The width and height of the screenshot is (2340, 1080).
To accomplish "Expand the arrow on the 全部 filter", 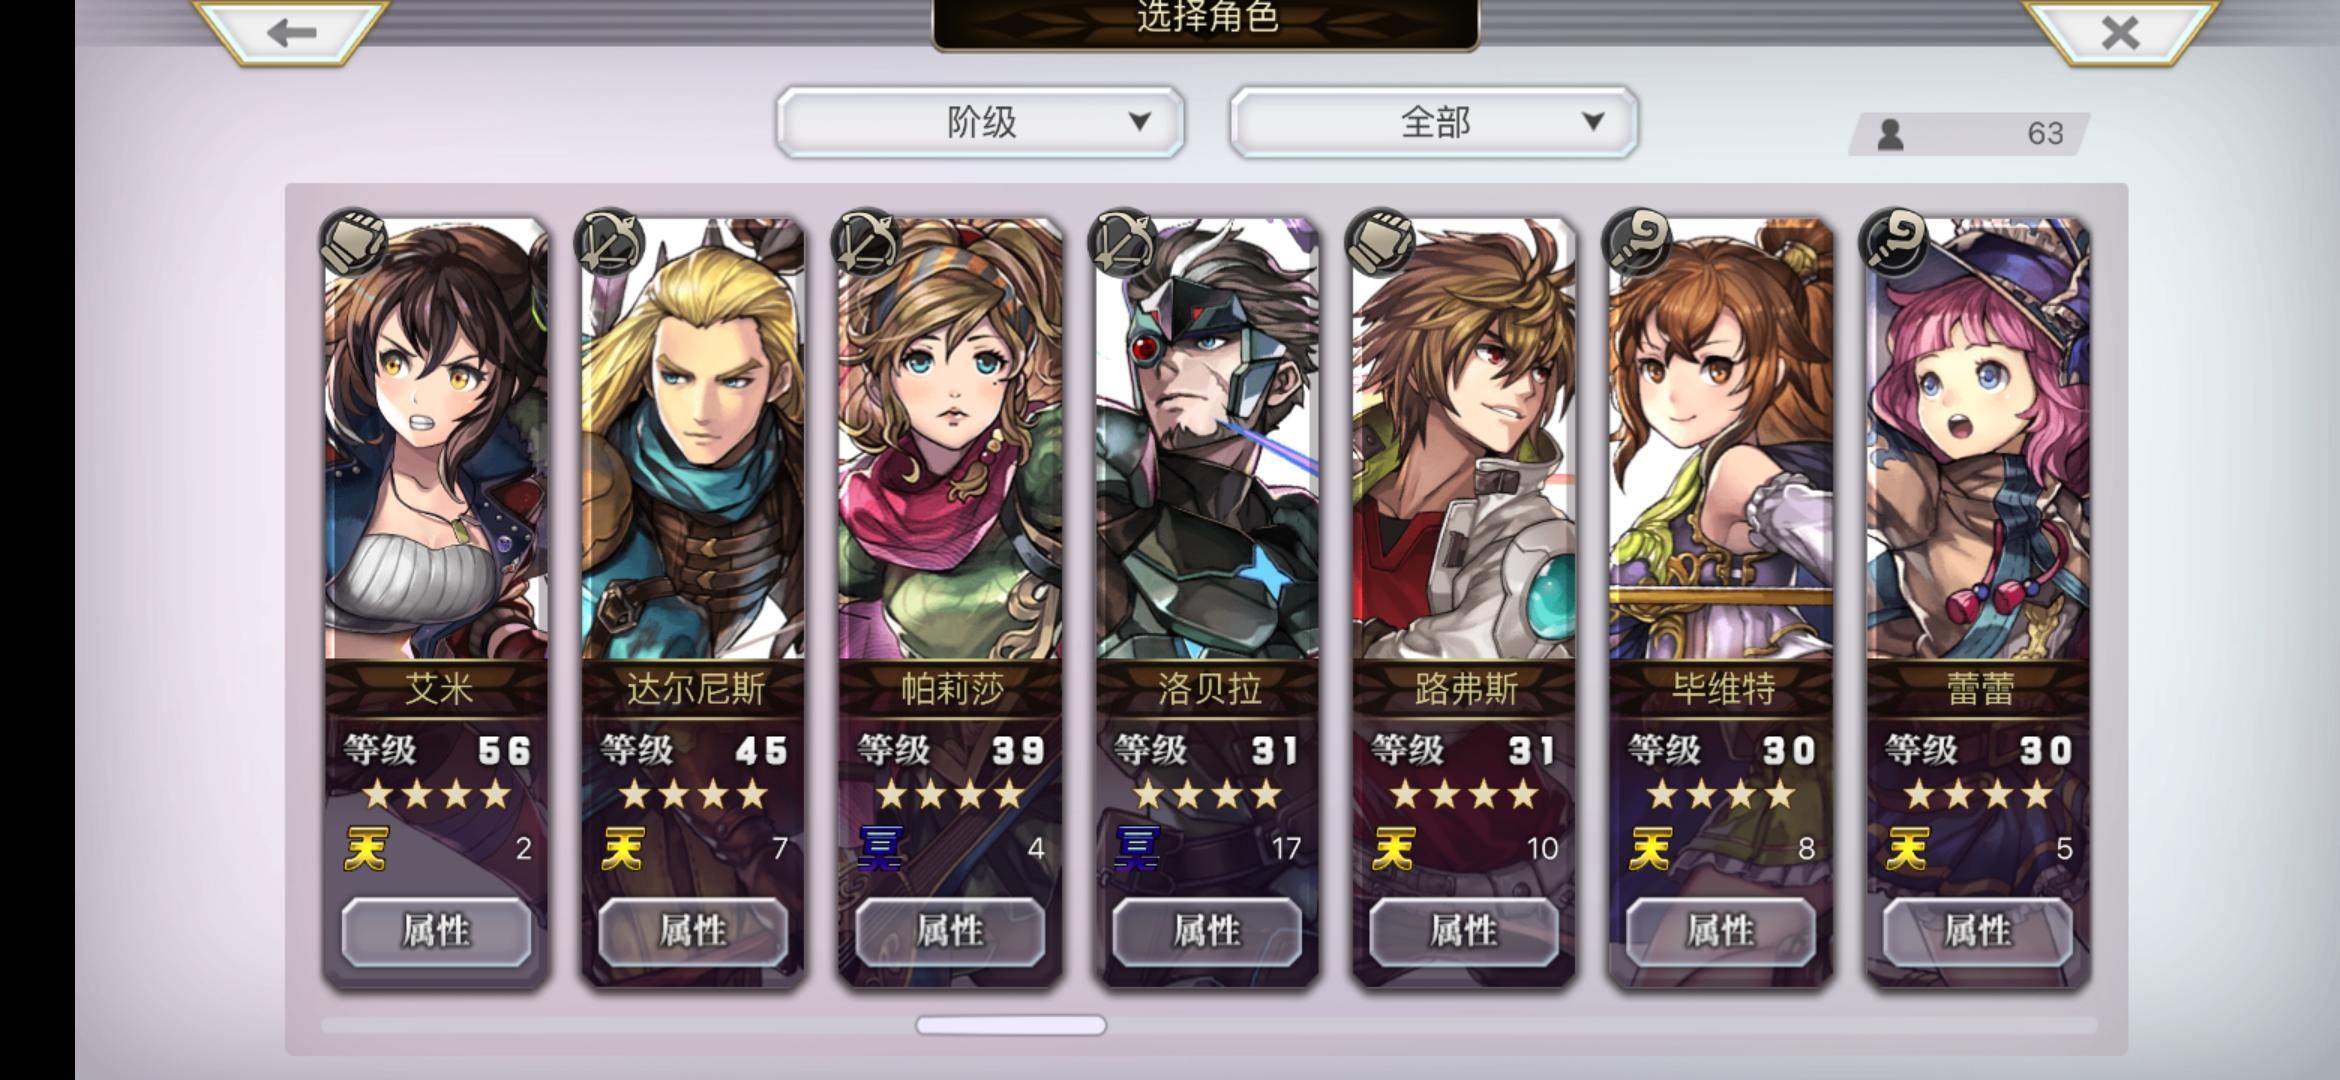I will tap(1593, 122).
